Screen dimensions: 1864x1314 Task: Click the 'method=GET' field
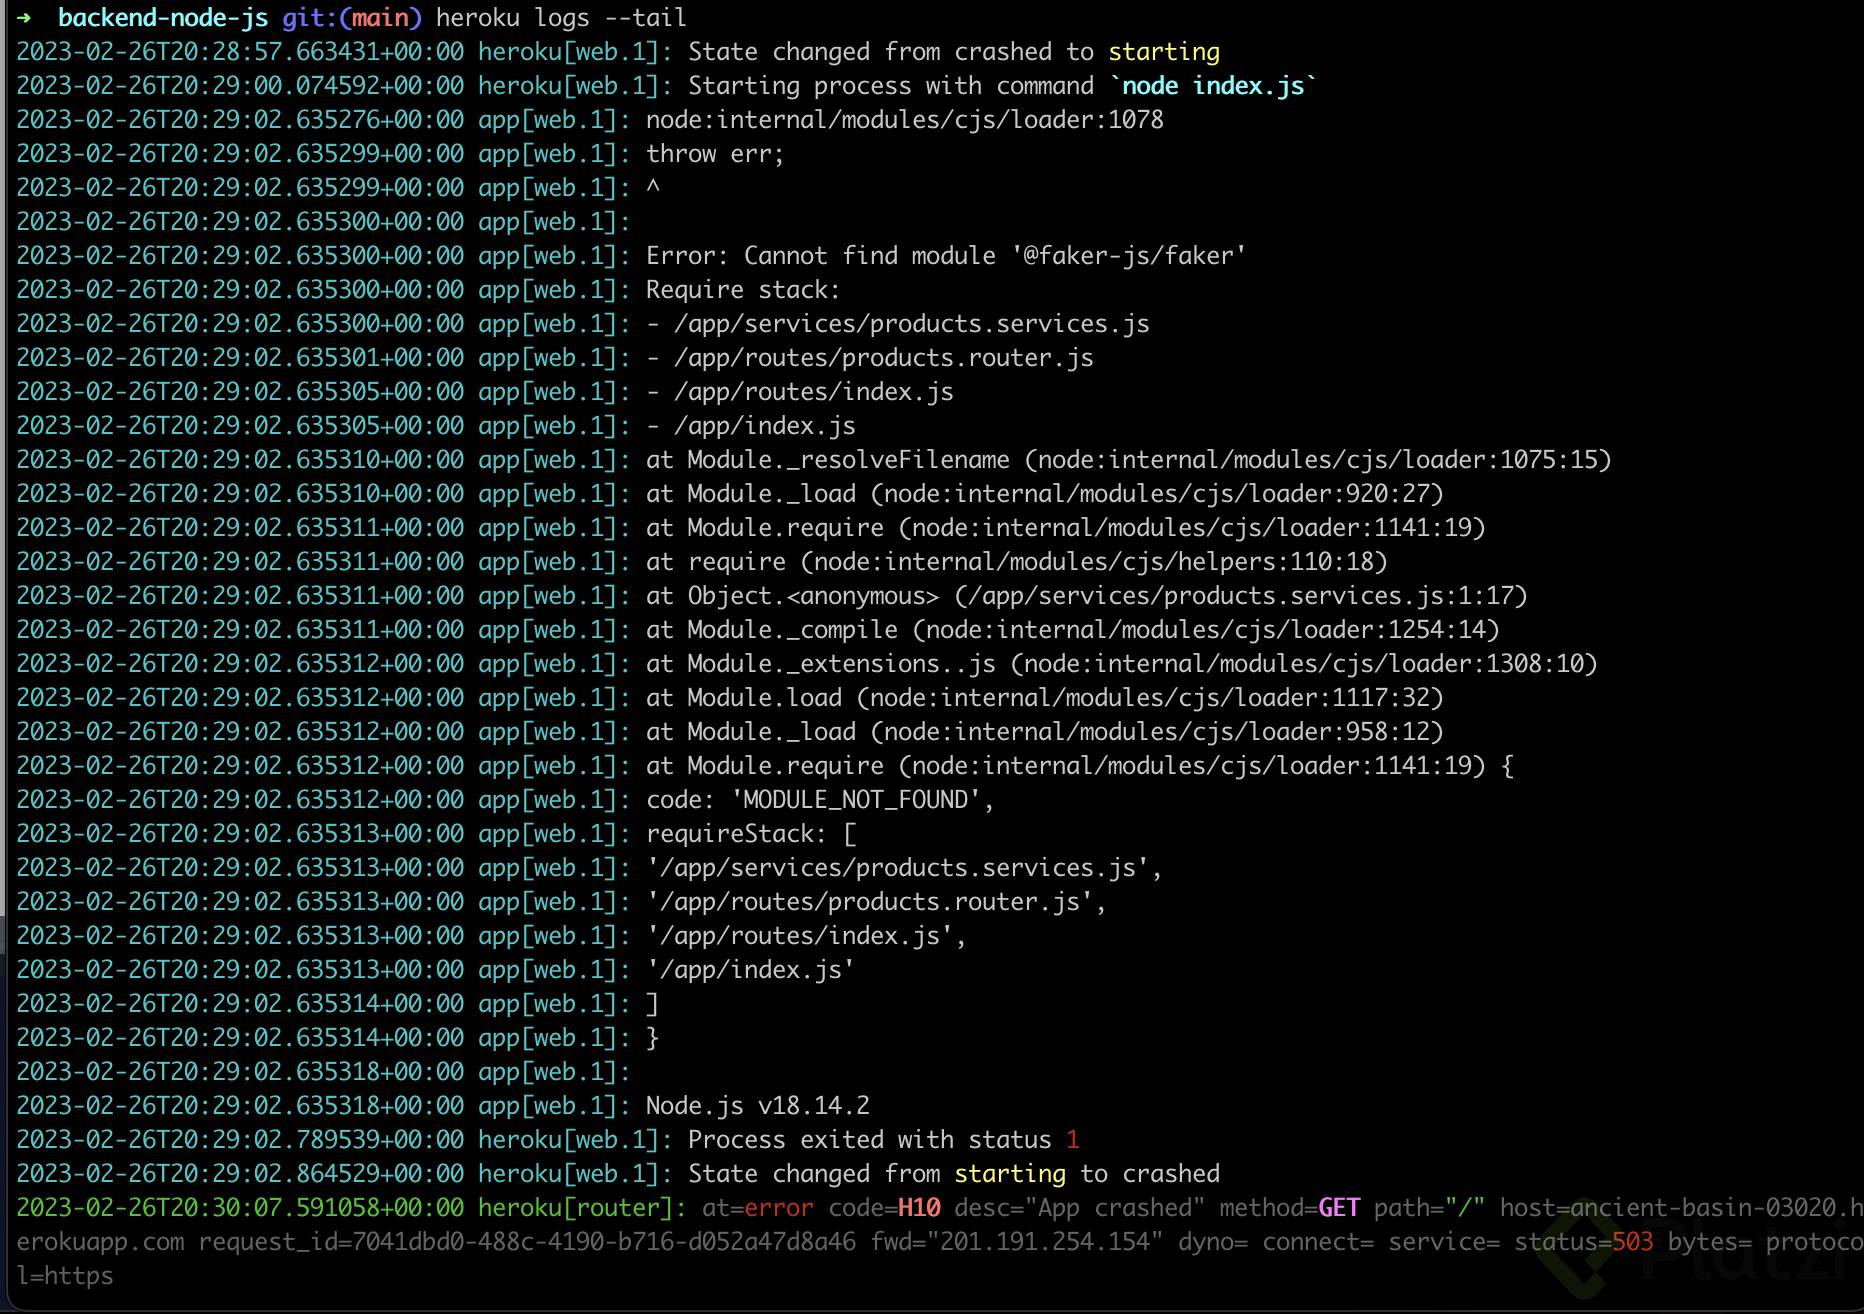click(x=1290, y=1208)
